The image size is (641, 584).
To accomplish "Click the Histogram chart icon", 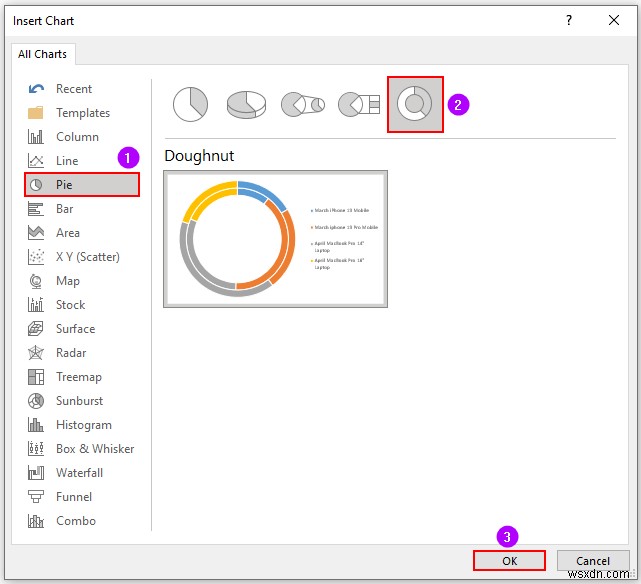I will tap(36, 425).
